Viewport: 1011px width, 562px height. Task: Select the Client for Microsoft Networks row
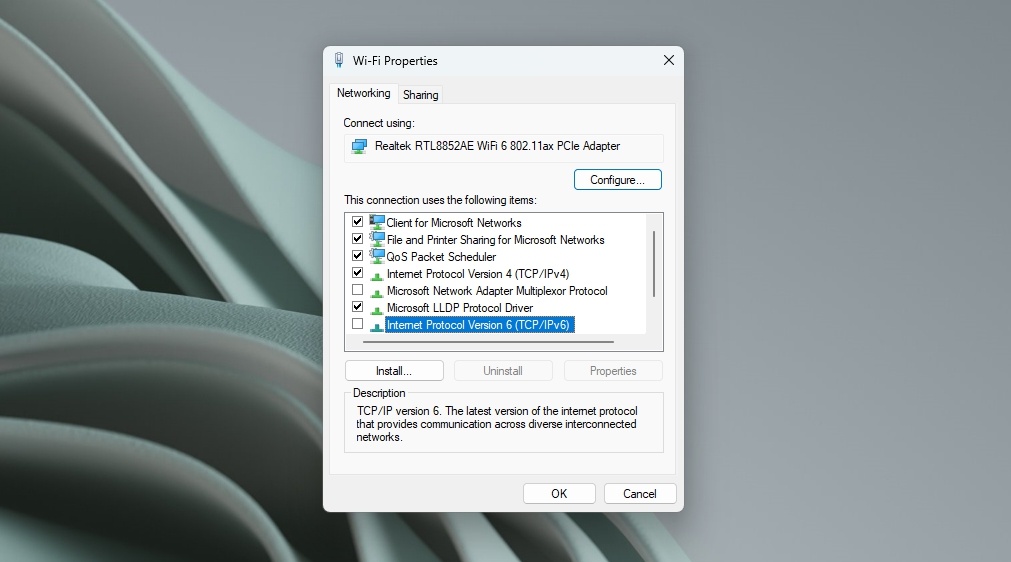454,222
